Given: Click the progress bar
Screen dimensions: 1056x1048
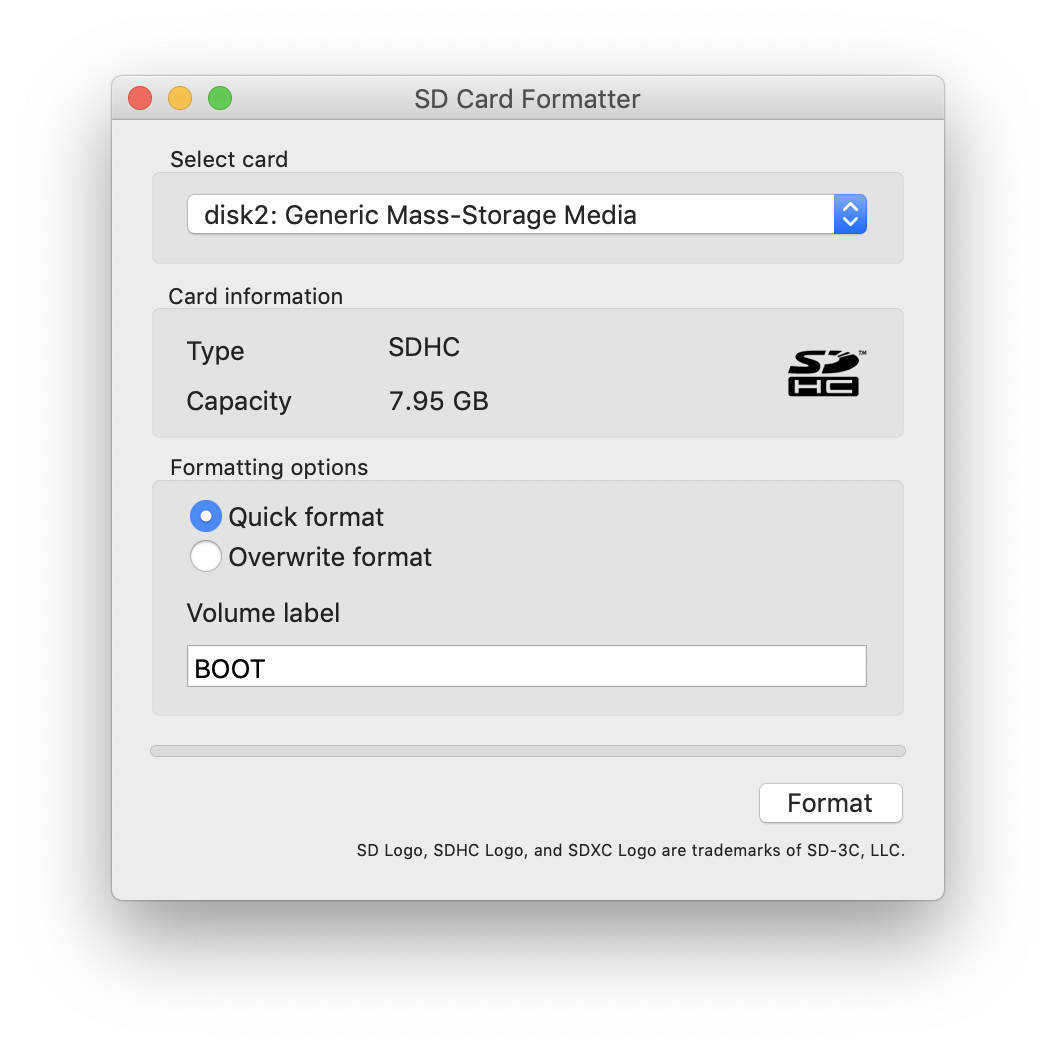Looking at the screenshot, I should pos(527,750).
